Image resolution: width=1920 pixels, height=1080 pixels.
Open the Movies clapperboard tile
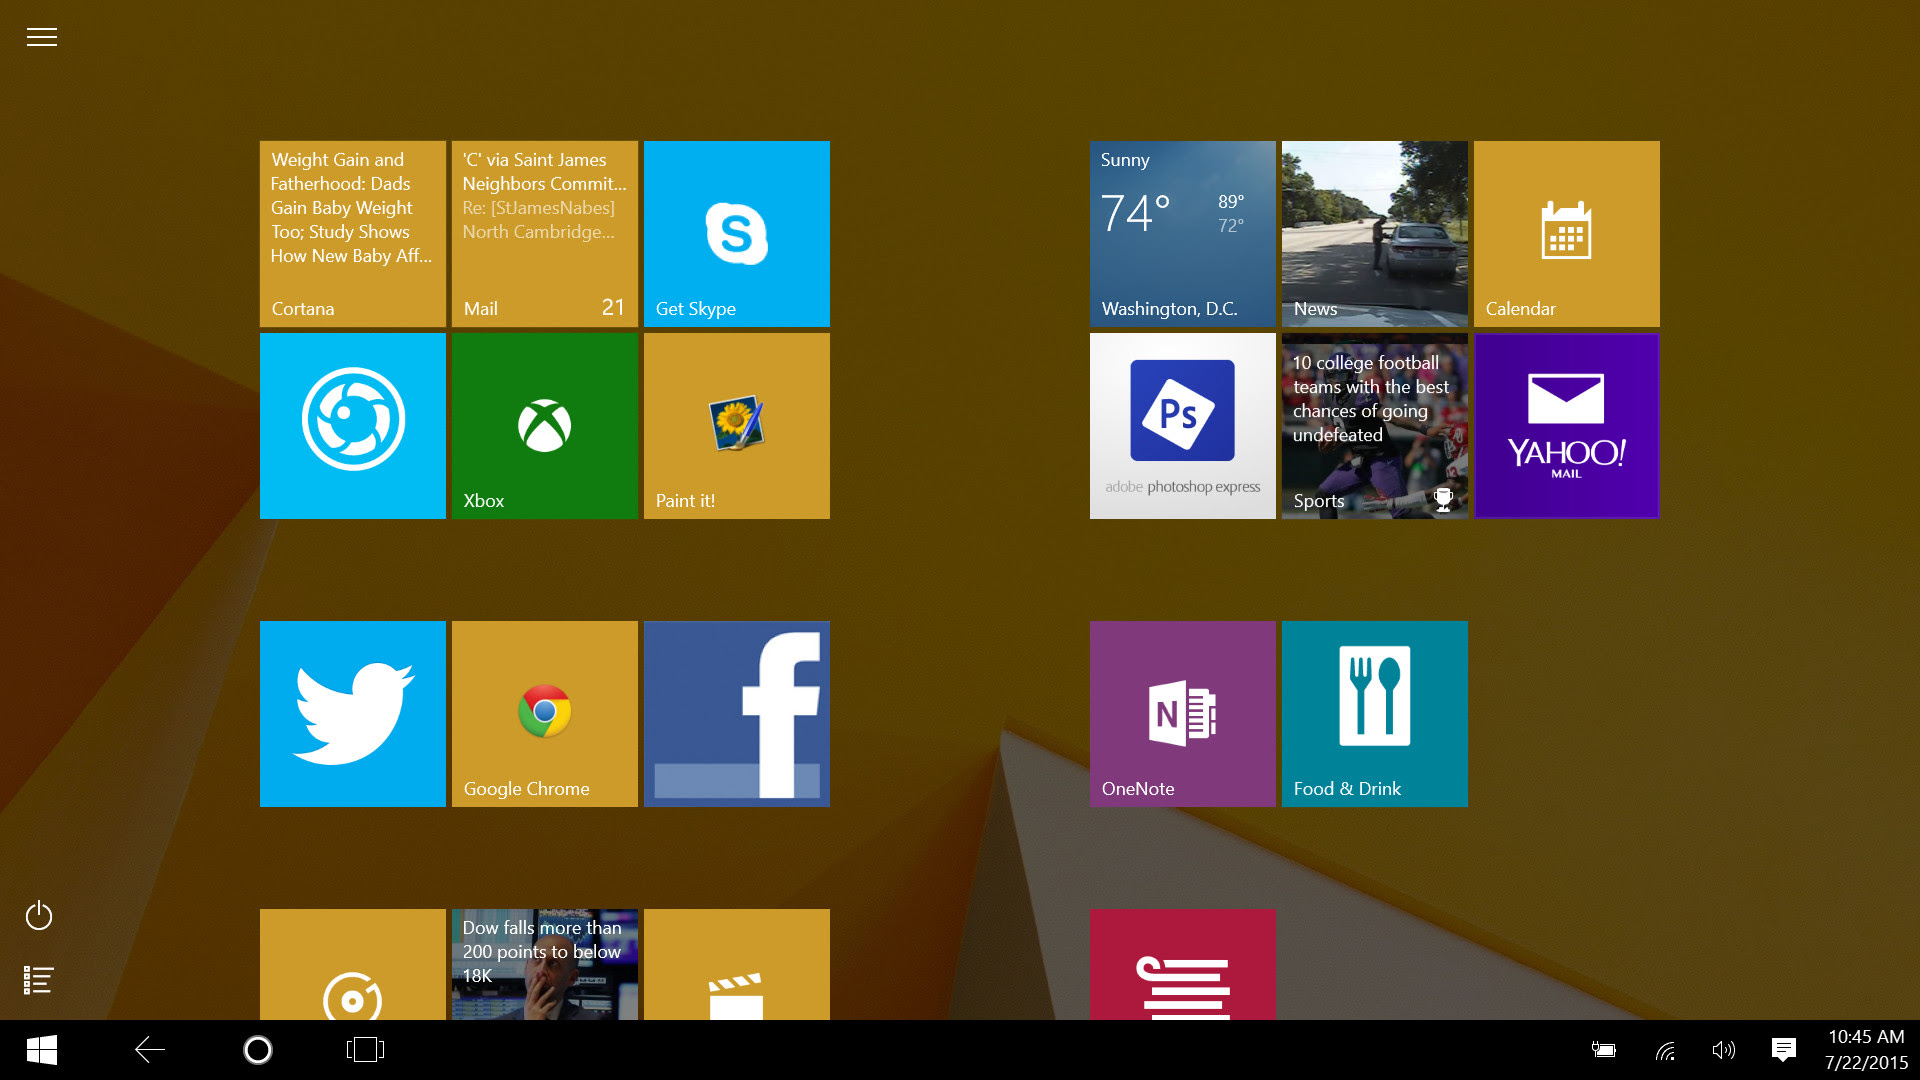(737, 965)
